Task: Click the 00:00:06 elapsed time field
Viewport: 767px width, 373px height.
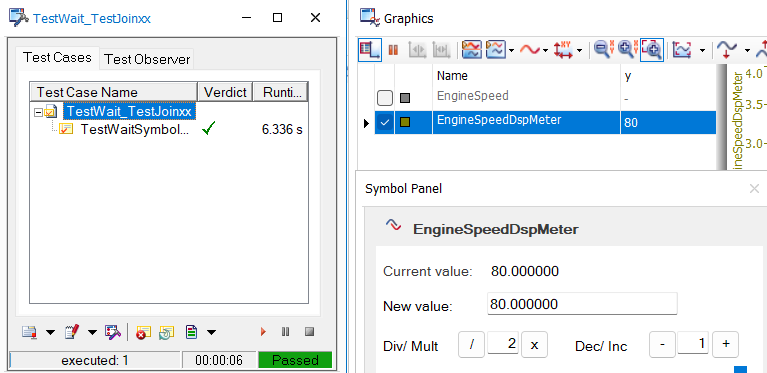Action: click(219, 360)
